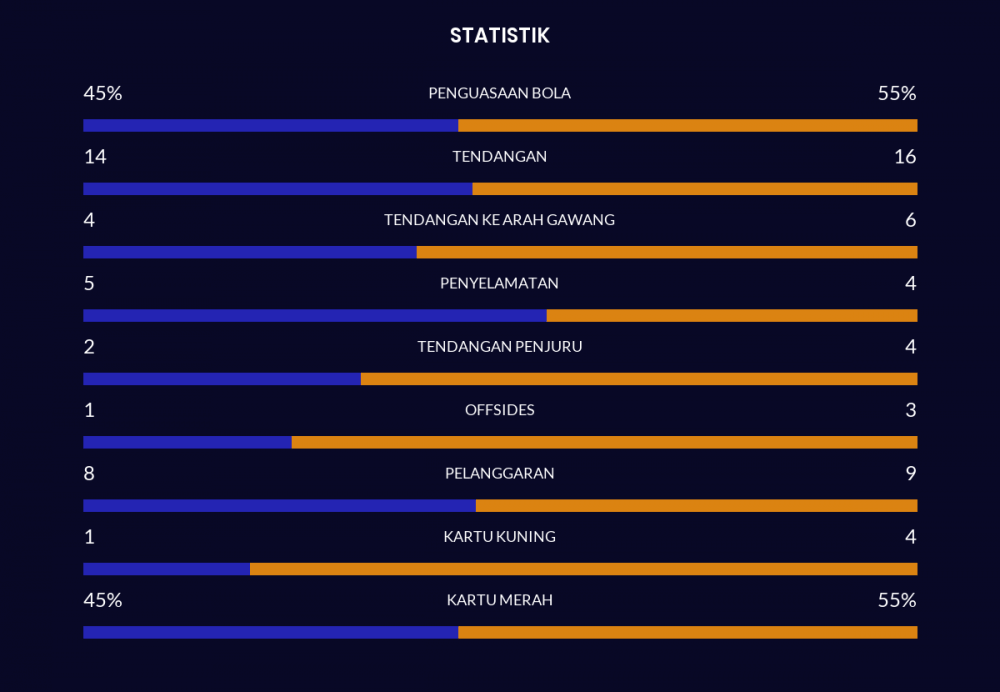The height and width of the screenshot is (692, 1000).
Task: Click blue segment of the Pelanggaran bar
Action: (279, 506)
